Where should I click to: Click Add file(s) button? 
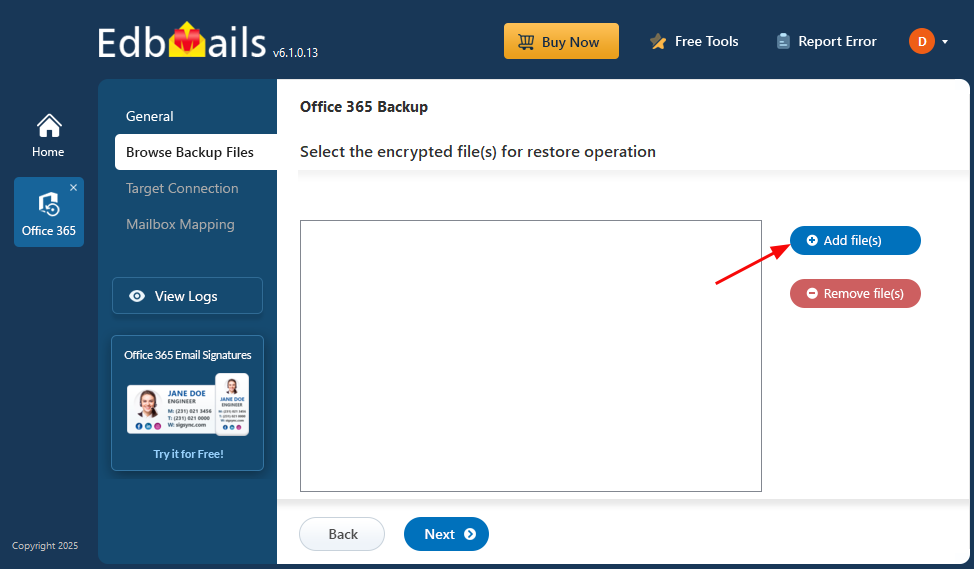(x=855, y=240)
